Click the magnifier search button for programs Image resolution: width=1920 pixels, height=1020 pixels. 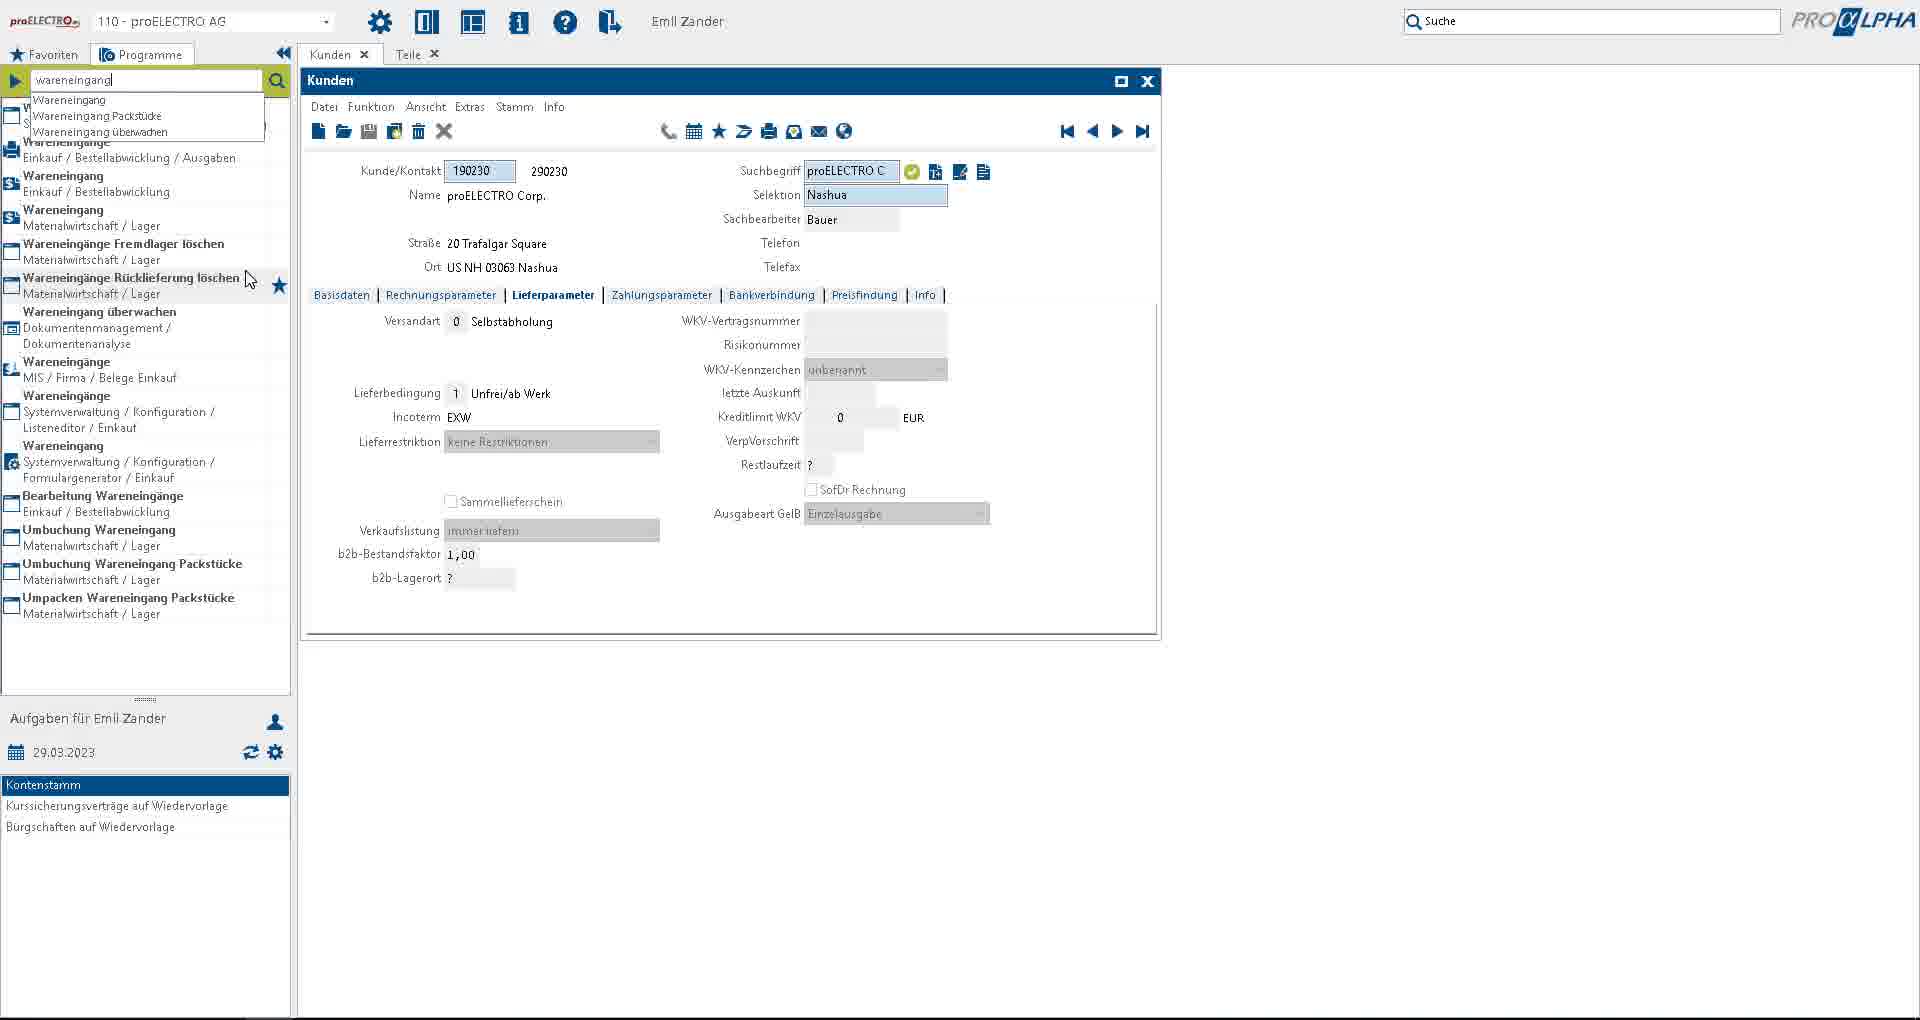coord(277,81)
